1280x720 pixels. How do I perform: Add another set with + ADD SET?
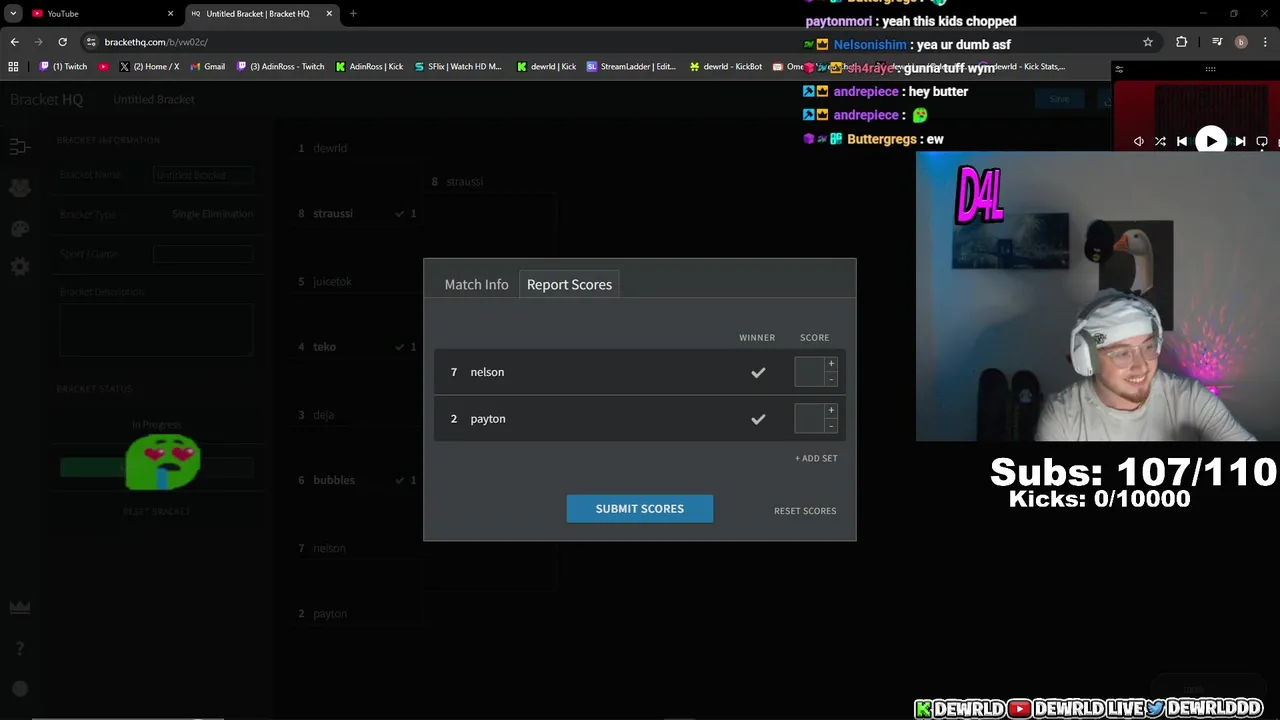tap(816, 458)
